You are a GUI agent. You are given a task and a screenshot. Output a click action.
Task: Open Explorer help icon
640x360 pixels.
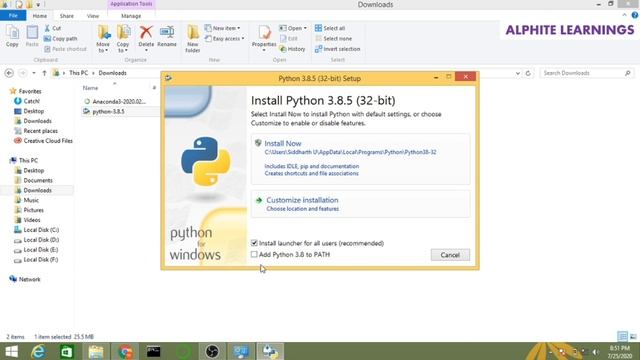click(635, 15)
